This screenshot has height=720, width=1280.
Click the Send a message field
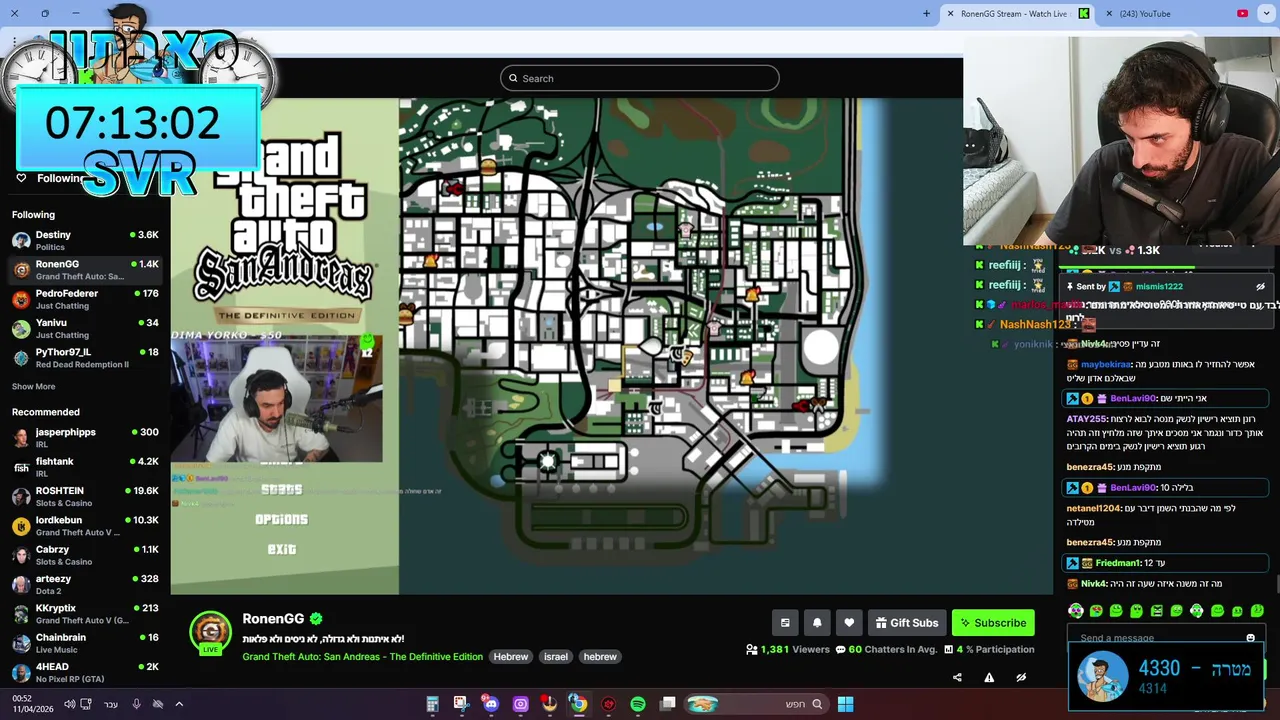tap(1160, 638)
